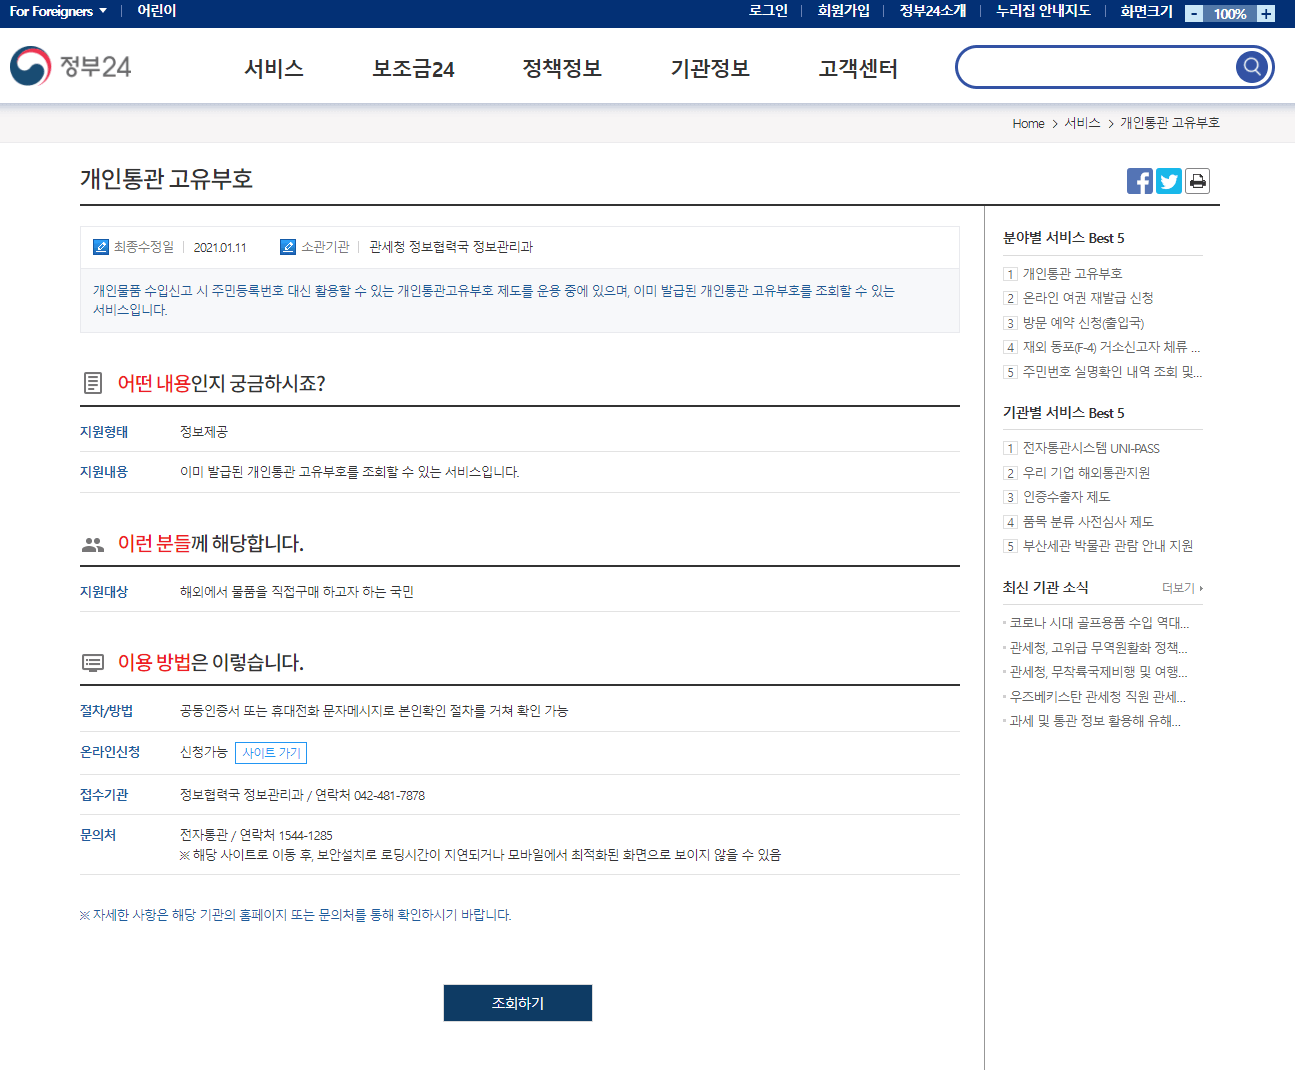The height and width of the screenshot is (1070, 1295).
Task: Click document icon beside 어떤 내용인지 heading
Action: pyautogui.click(x=93, y=383)
